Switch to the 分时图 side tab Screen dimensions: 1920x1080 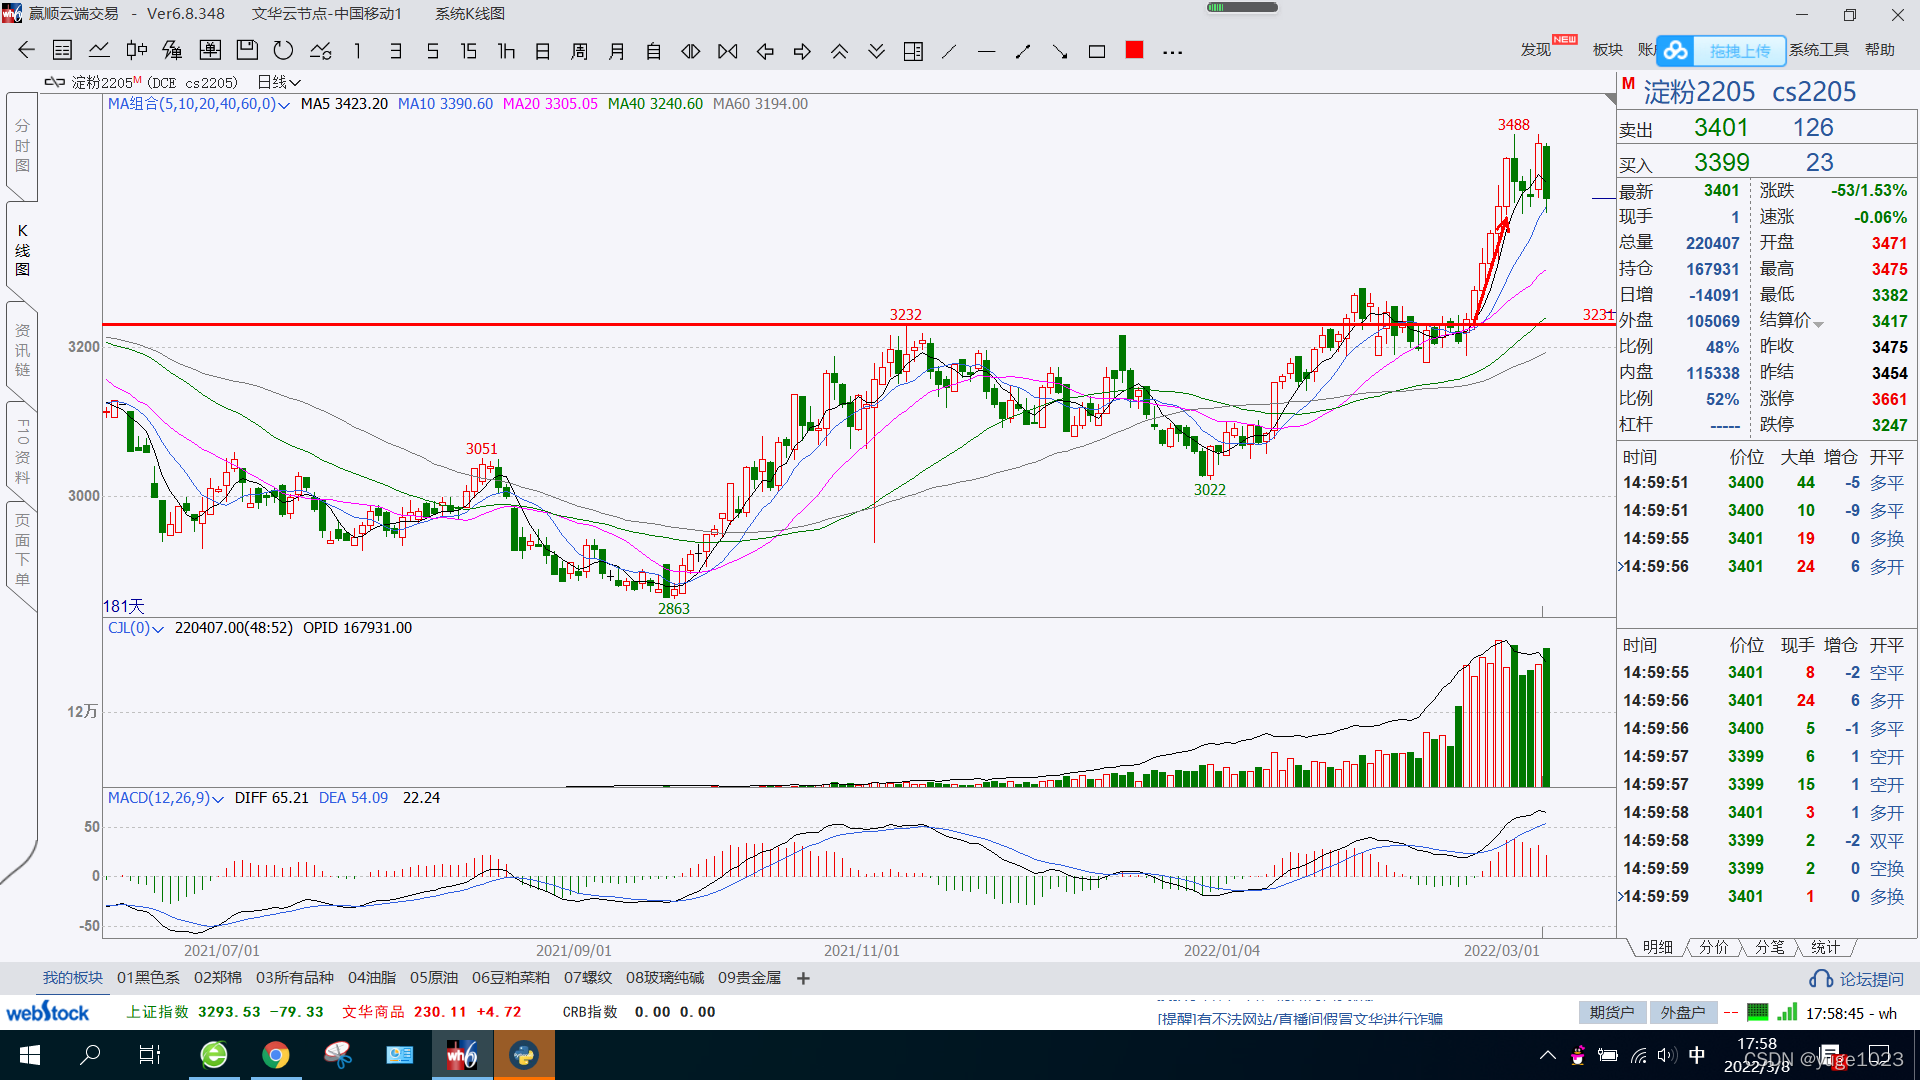click(x=22, y=146)
